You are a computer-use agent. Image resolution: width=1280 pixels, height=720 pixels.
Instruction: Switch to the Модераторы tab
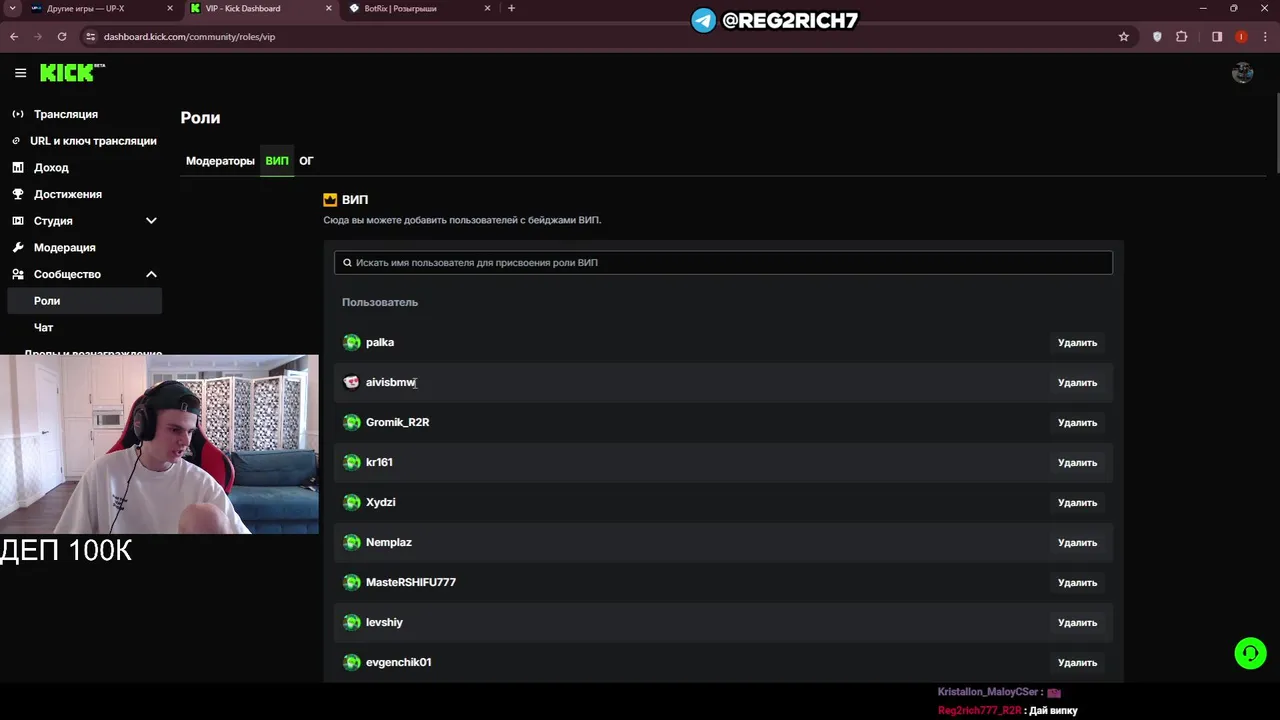(x=220, y=161)
